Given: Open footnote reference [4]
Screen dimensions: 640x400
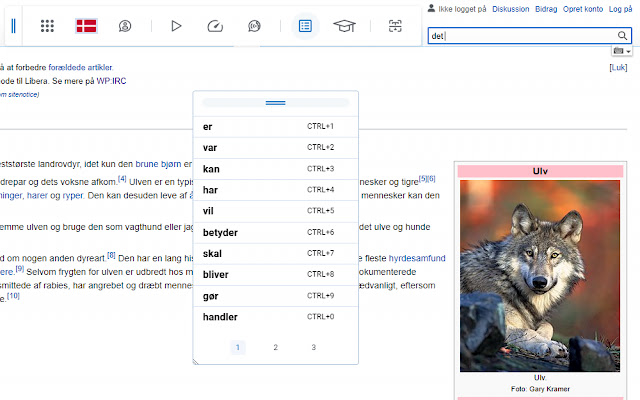Looking at the screenshot, I should (x=122, y=179).
